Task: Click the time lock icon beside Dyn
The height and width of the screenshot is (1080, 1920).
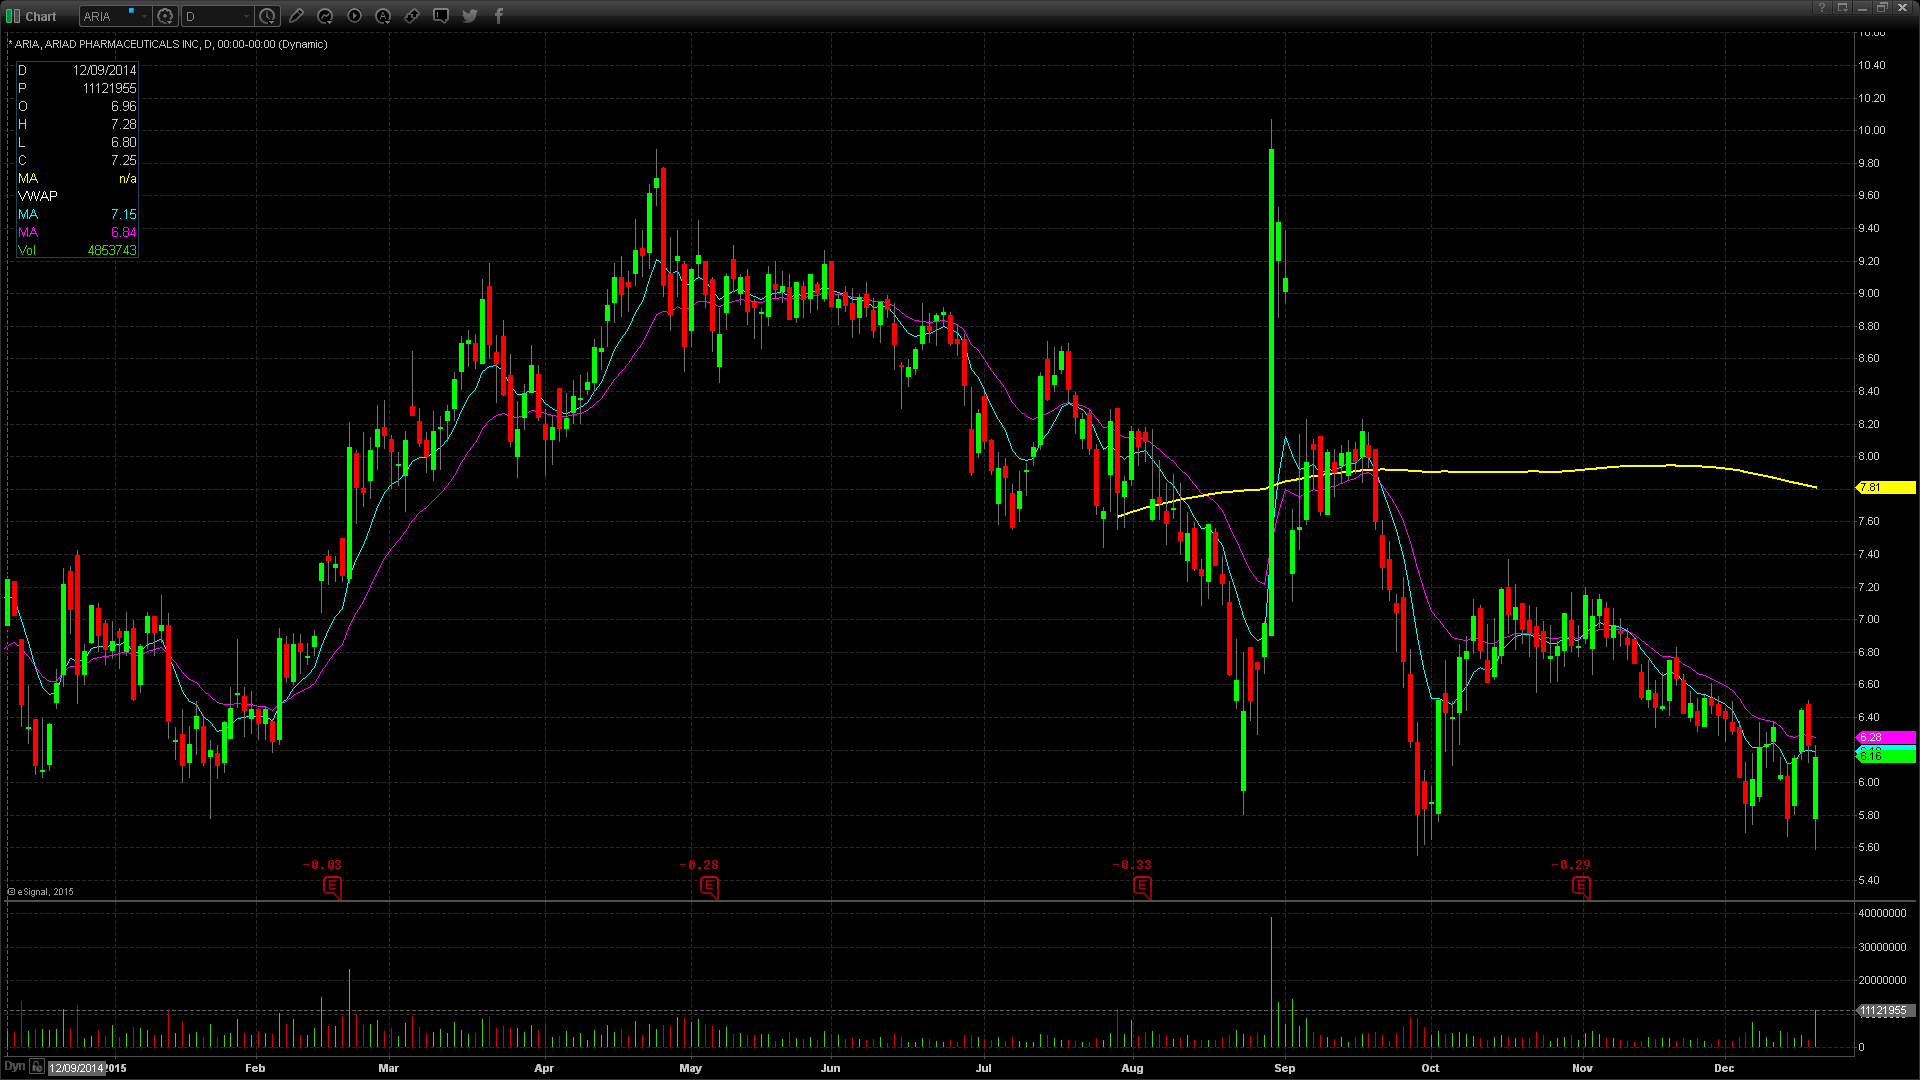Action: 37,1066
